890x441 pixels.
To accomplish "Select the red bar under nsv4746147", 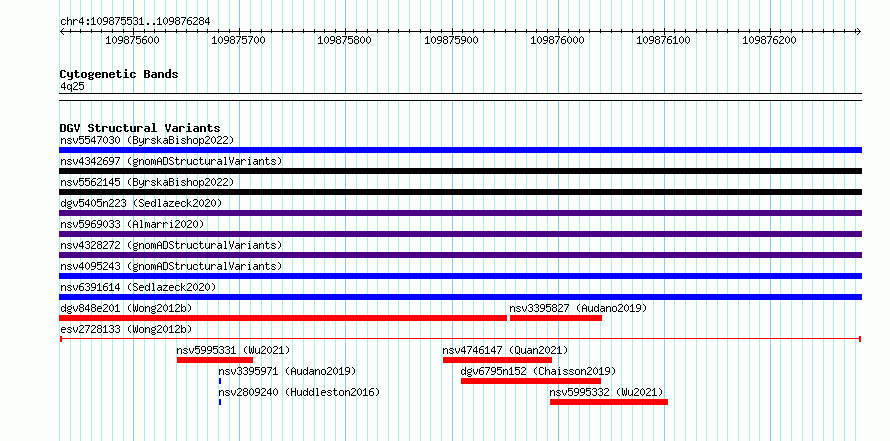I will click(x=497, y=360).
